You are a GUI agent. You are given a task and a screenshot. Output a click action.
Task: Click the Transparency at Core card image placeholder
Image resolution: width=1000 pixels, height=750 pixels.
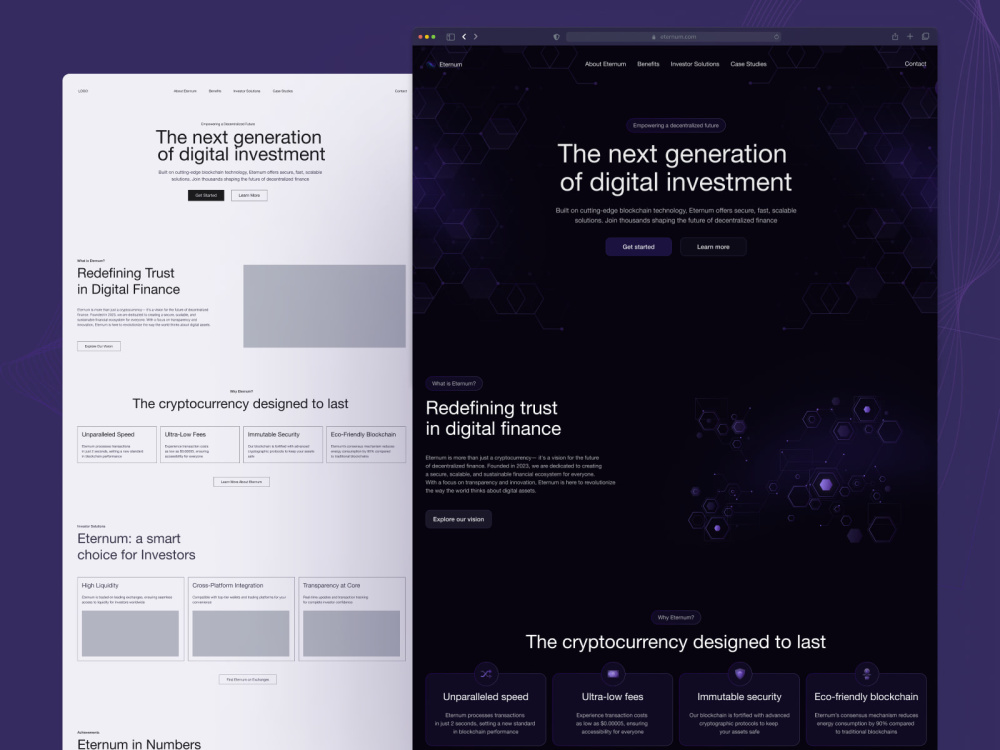click(x=351, y=633)
